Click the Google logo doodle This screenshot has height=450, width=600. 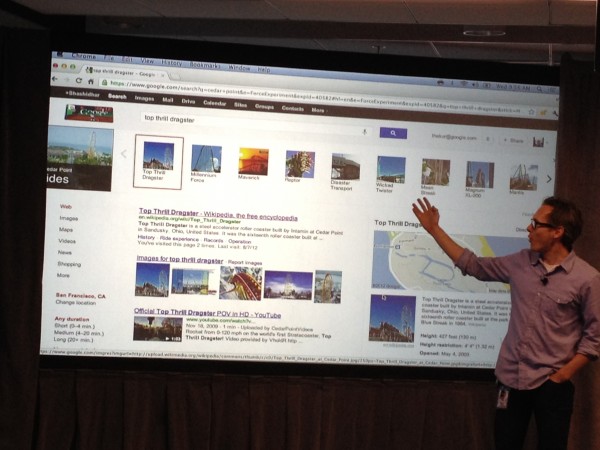pyautogui.click(x=87, y=113)
